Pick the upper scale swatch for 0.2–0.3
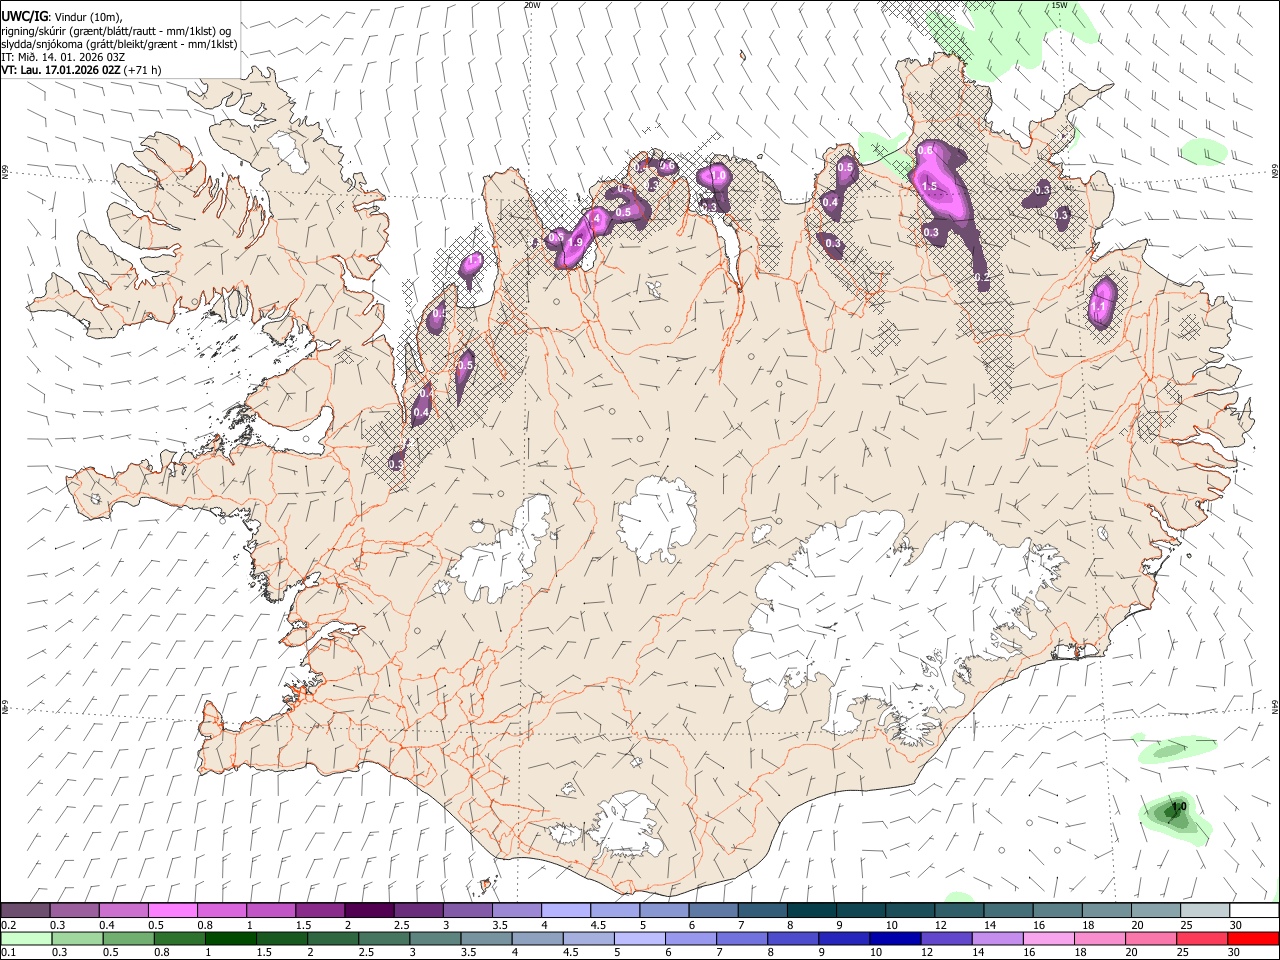This screenshot has height=960, width=1280. [x=25, y=910]
